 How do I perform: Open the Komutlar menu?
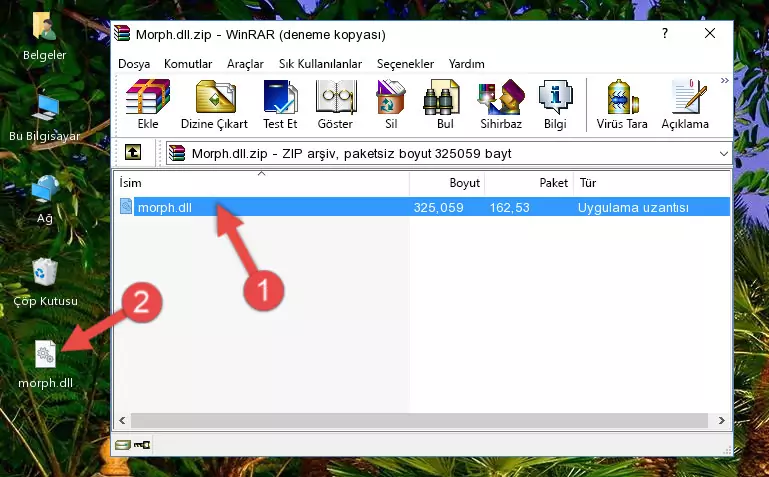(x=188, y=64)
